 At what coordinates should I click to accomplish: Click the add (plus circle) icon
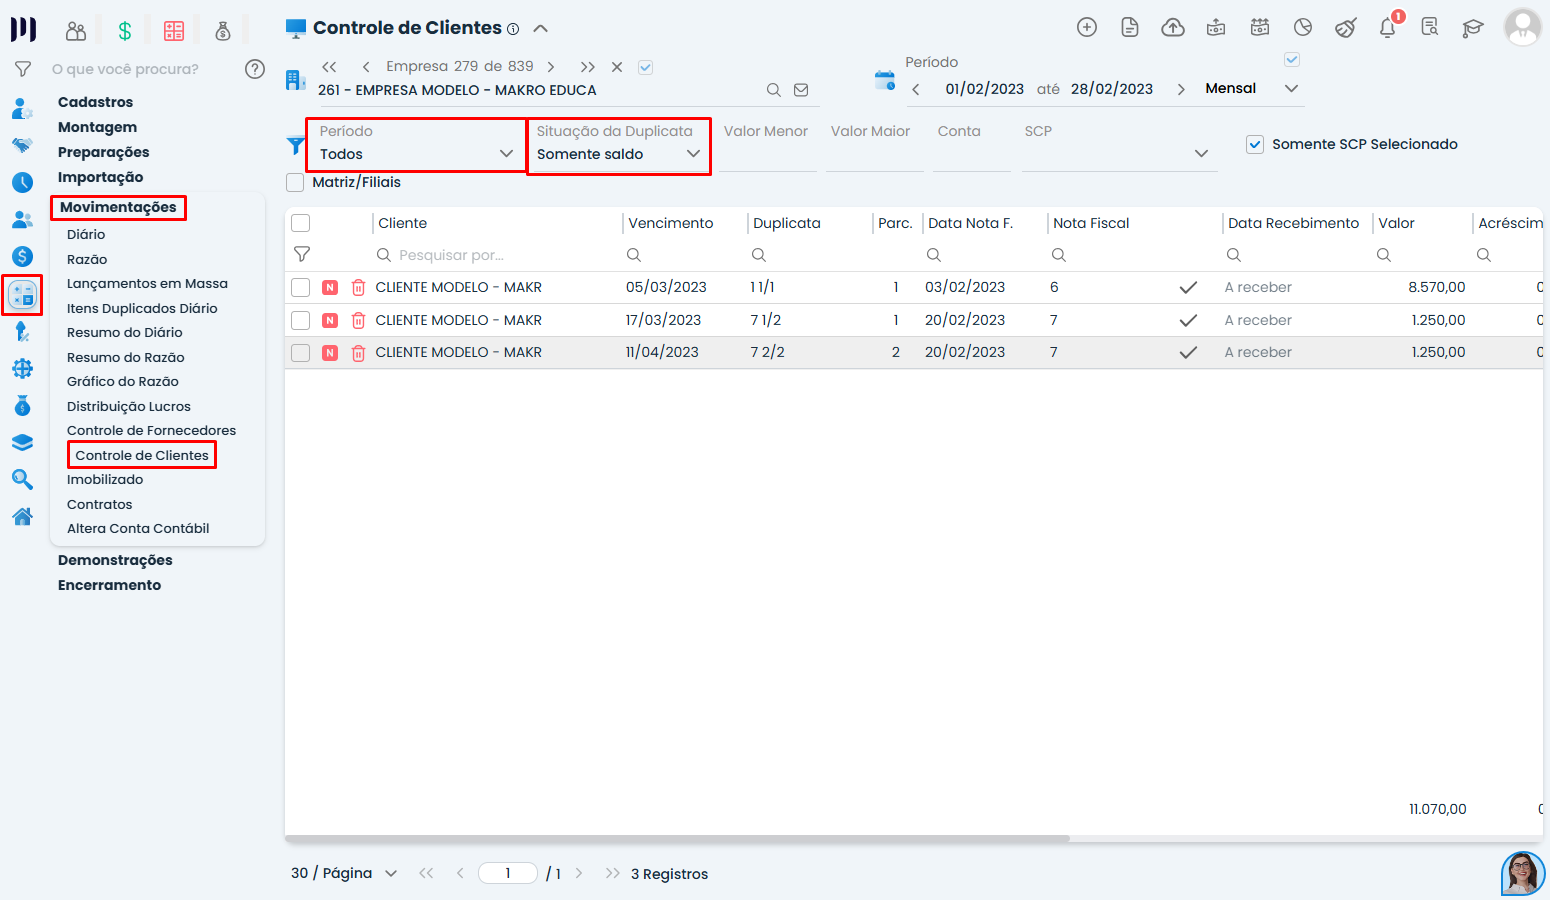(1087, 28)
